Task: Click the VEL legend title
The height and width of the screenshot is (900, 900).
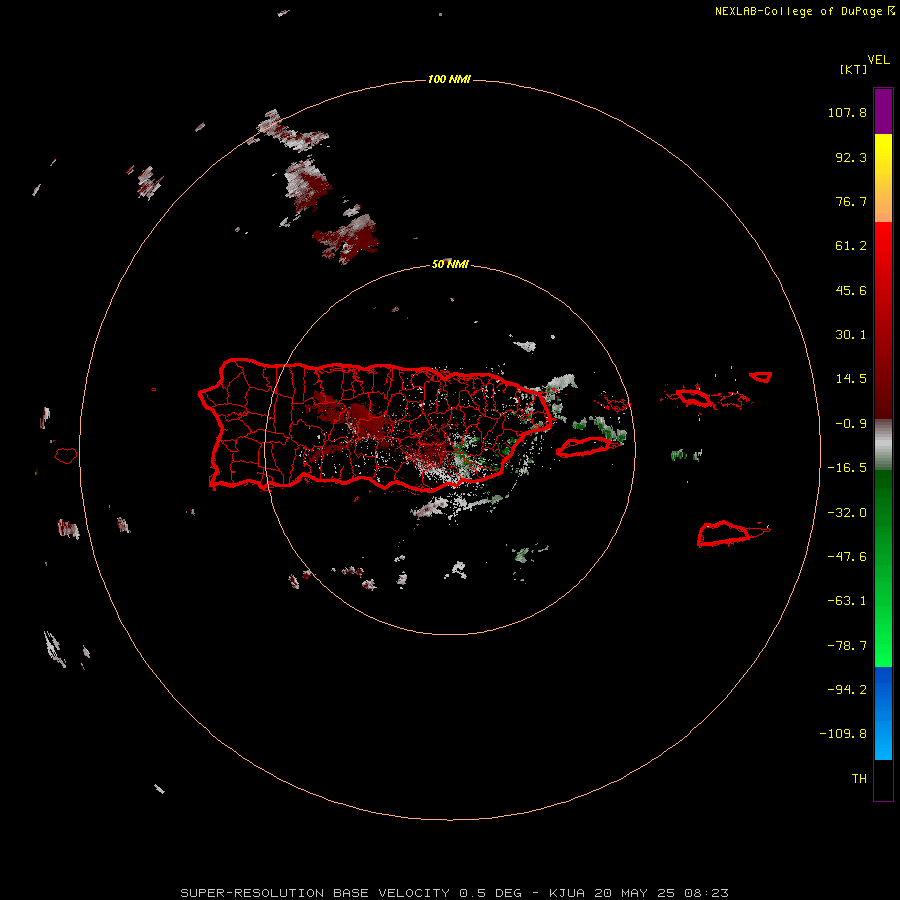Action: 878,60
